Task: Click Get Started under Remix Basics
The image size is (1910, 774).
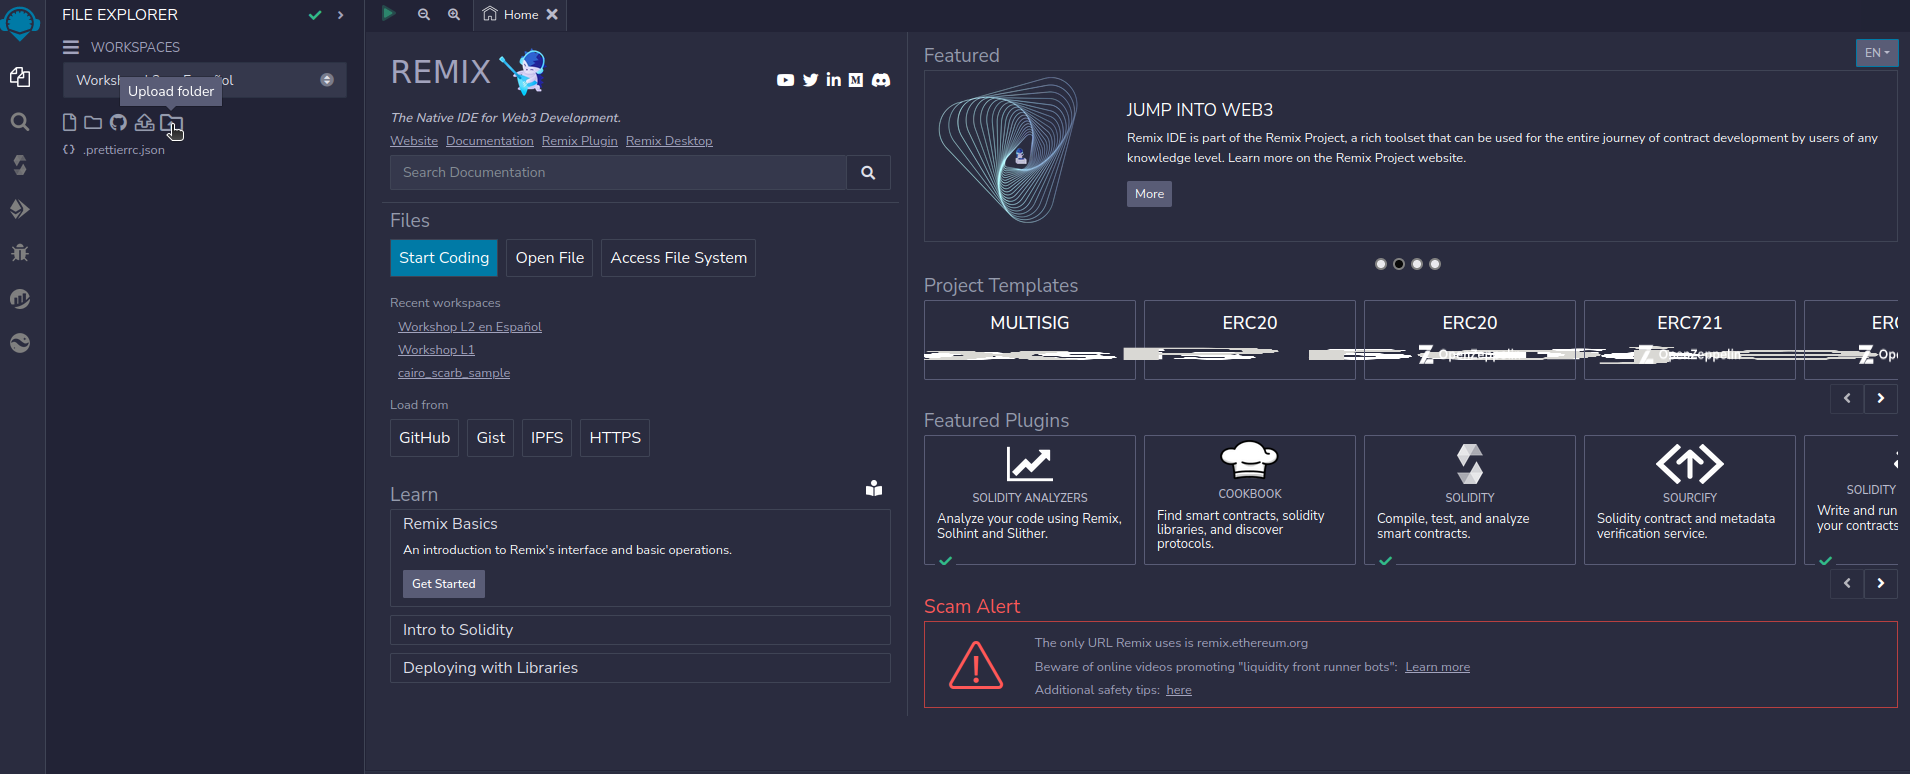Action: click(444, 584)
